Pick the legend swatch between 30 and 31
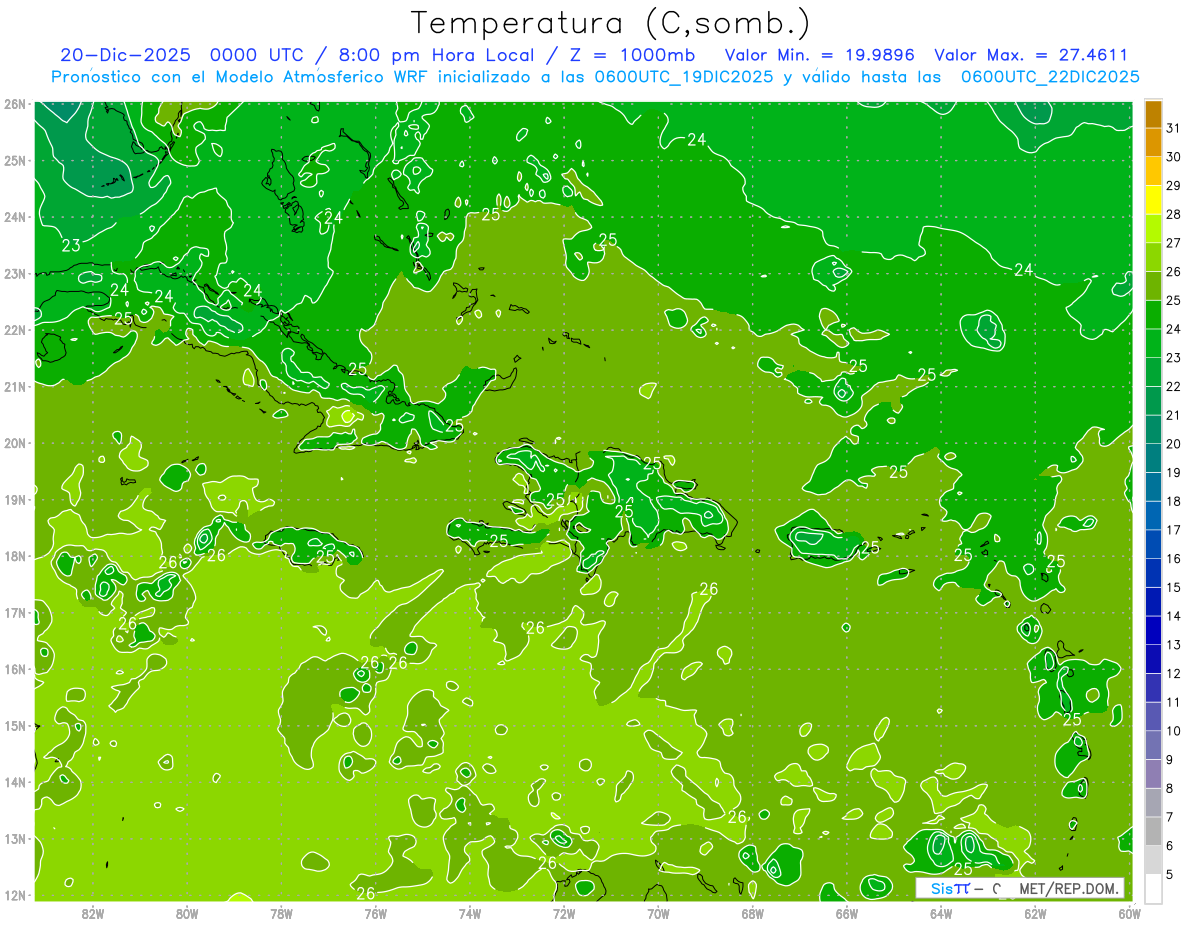 [1153, 143]
